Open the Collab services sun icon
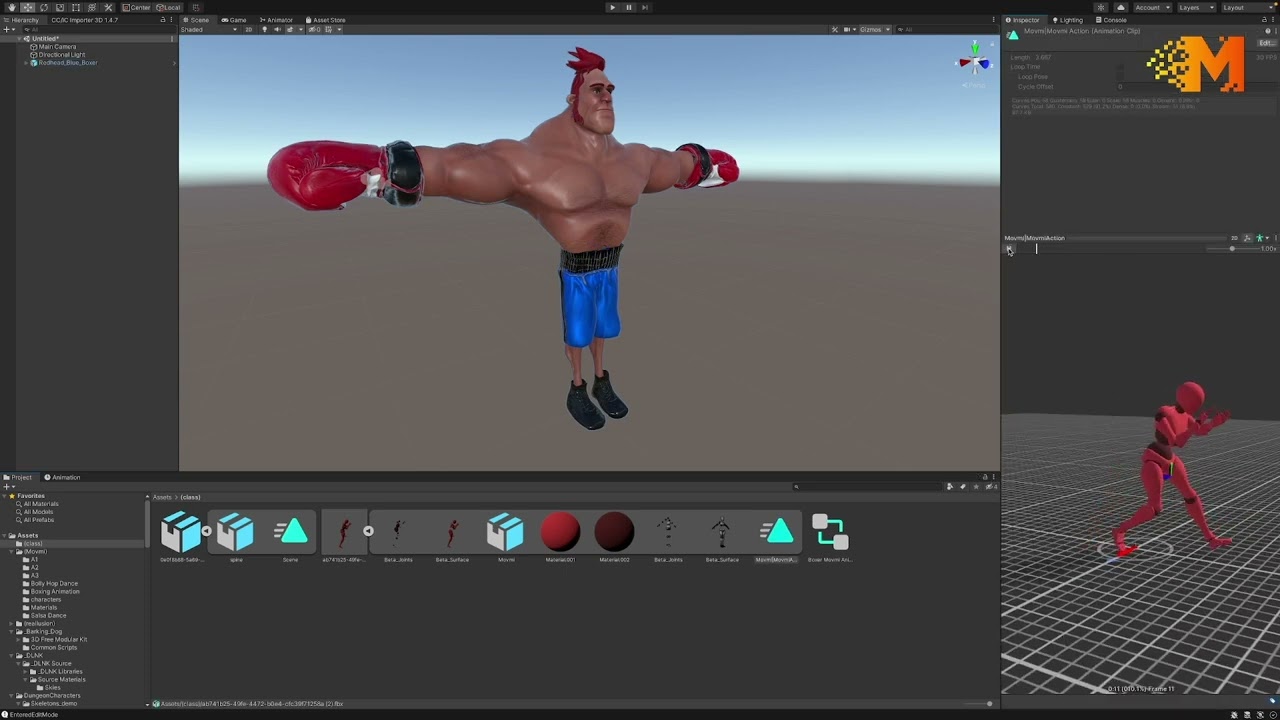Viewport: 1280px width, 720px height. [1101, 7]
